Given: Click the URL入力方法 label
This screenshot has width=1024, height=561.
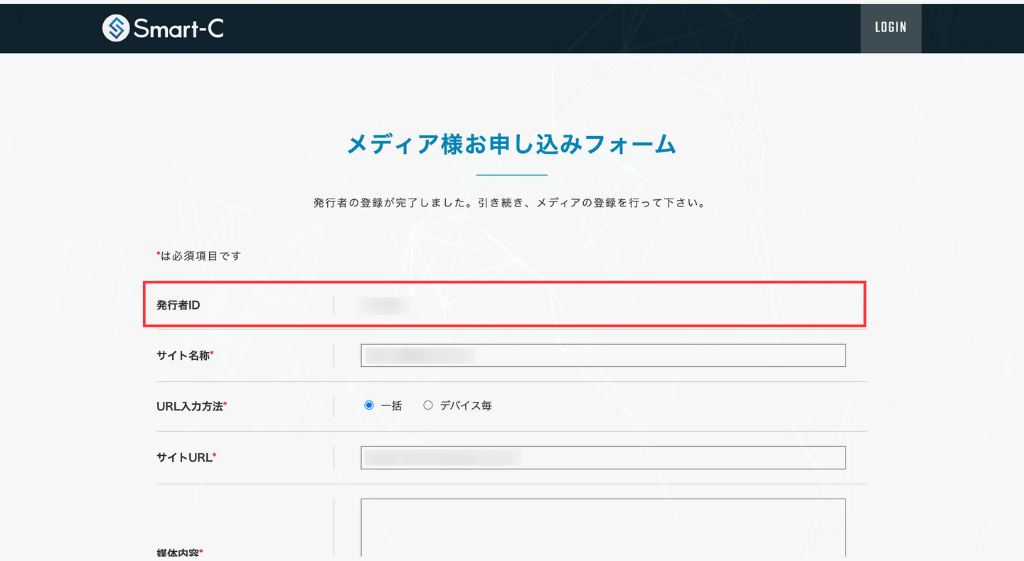Looking at the screenshot, I should coord(191,406).
